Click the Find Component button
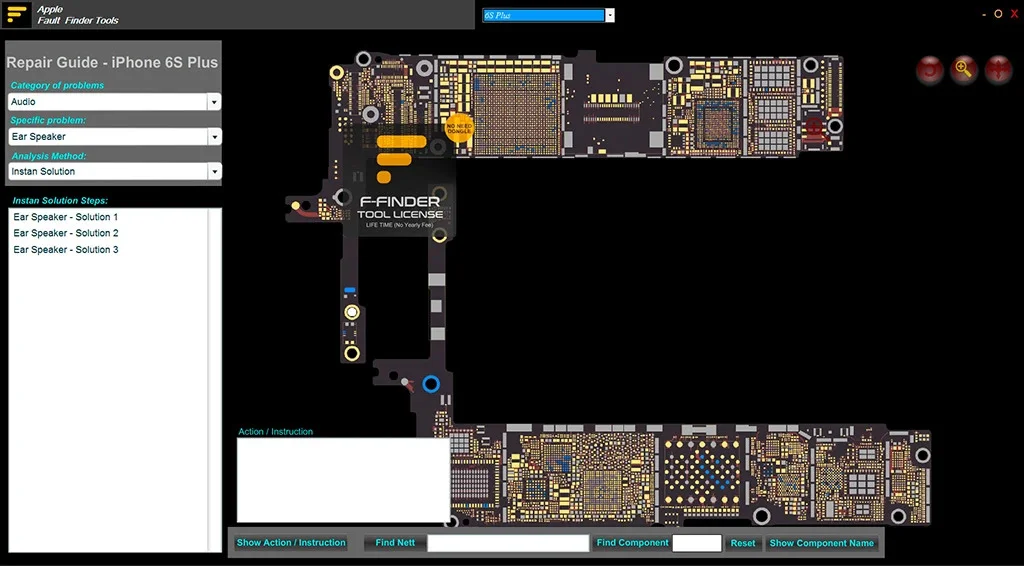Screen dimensions: 1024x566 632,542
